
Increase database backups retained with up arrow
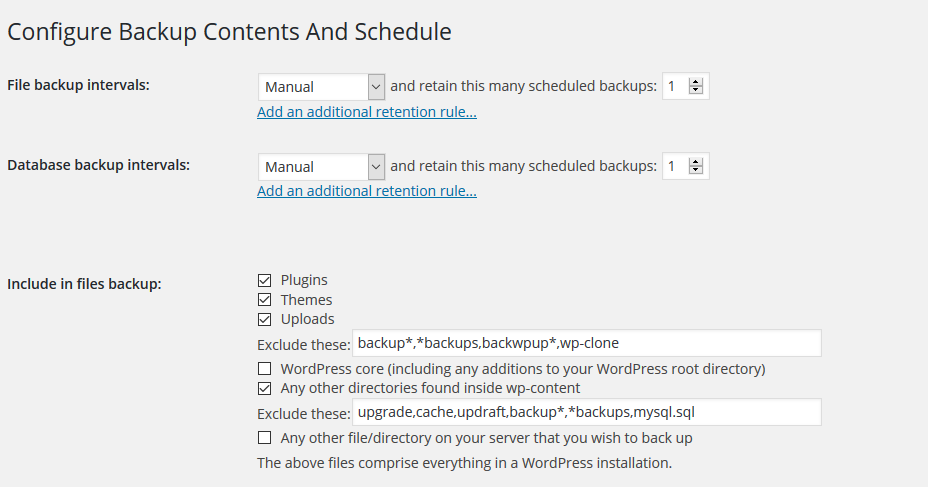696,162
